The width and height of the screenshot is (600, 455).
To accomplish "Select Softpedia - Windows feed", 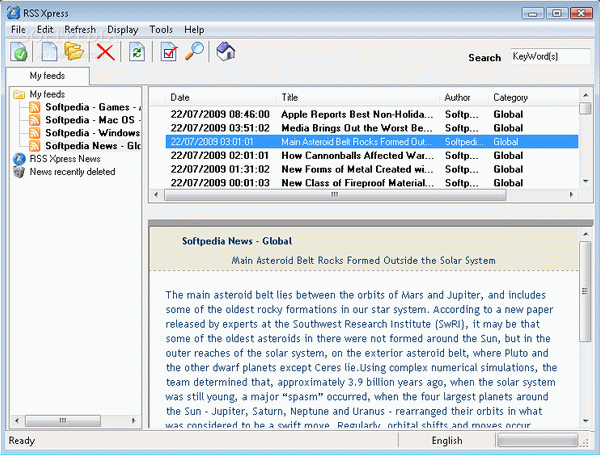I will (93, 133).
